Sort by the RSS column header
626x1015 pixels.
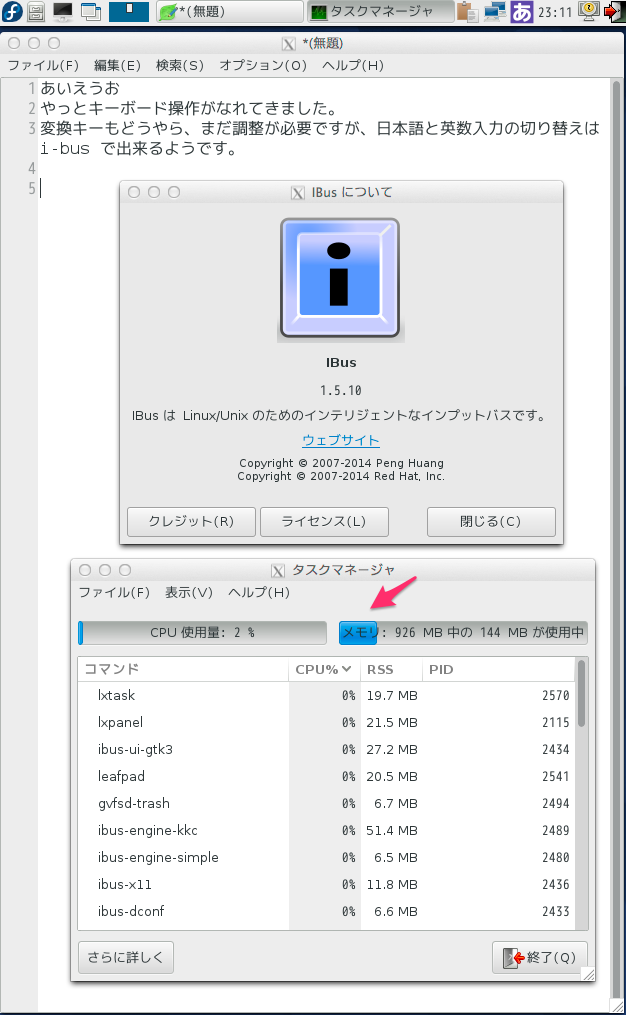tap(391, 669)
